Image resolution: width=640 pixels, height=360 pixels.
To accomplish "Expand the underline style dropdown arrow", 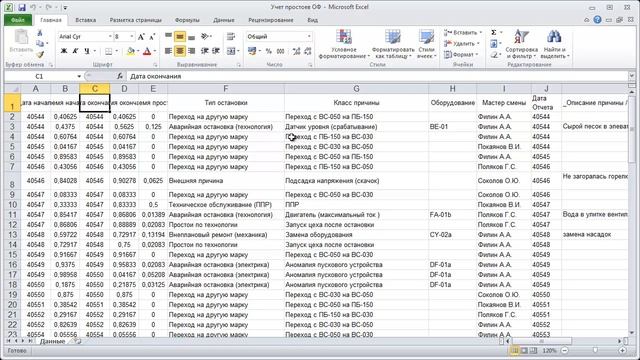I will 94,51.
